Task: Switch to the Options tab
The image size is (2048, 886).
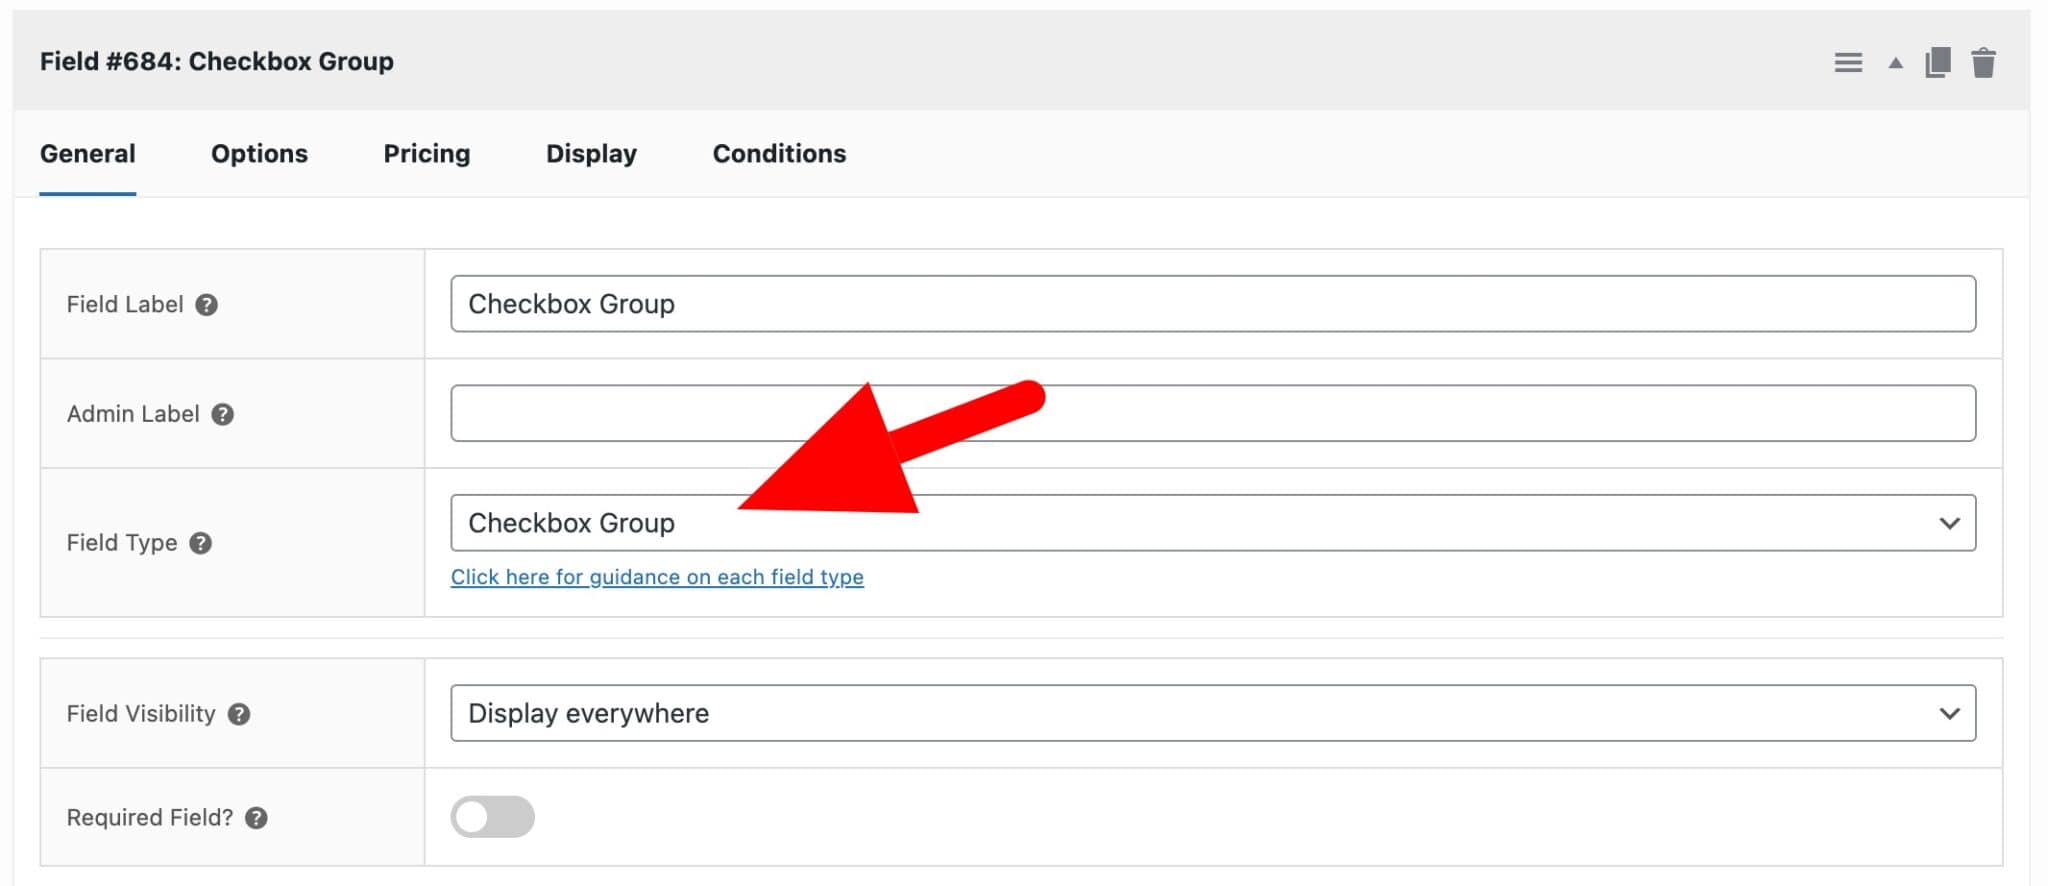Action: click(x=259, y=154)
